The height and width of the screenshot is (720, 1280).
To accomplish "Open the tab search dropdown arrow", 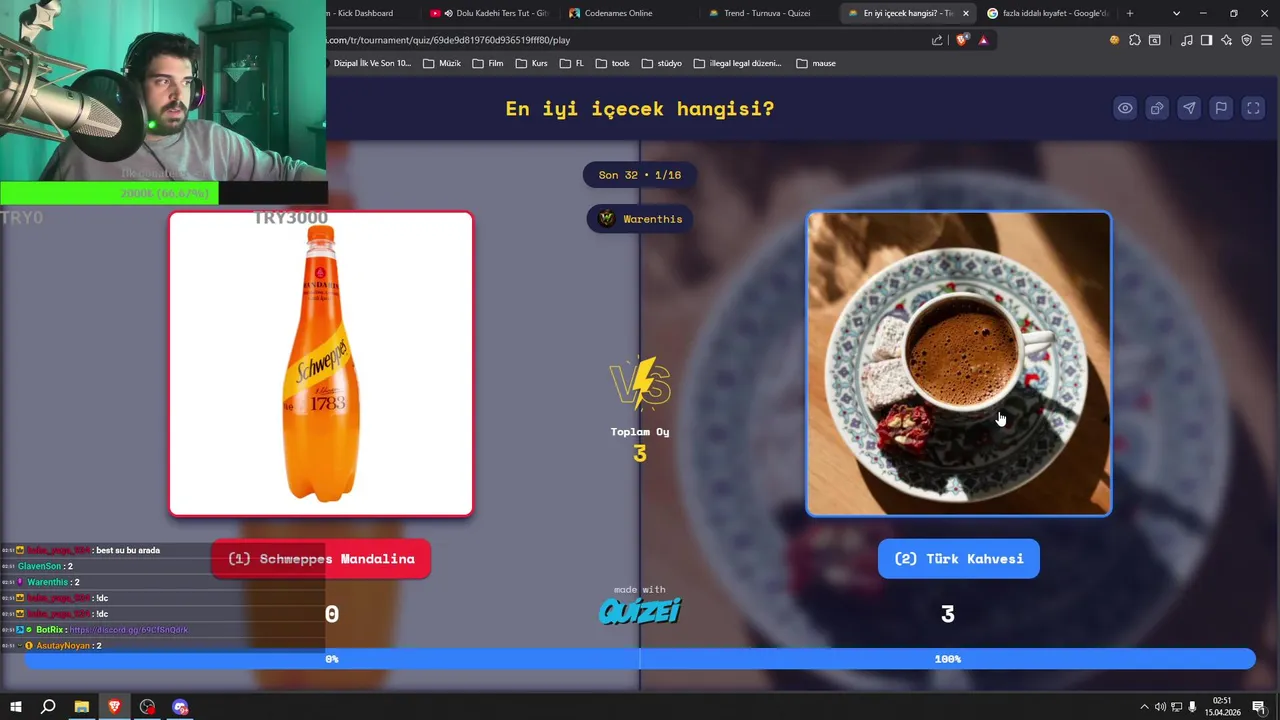I will 1176,13.
